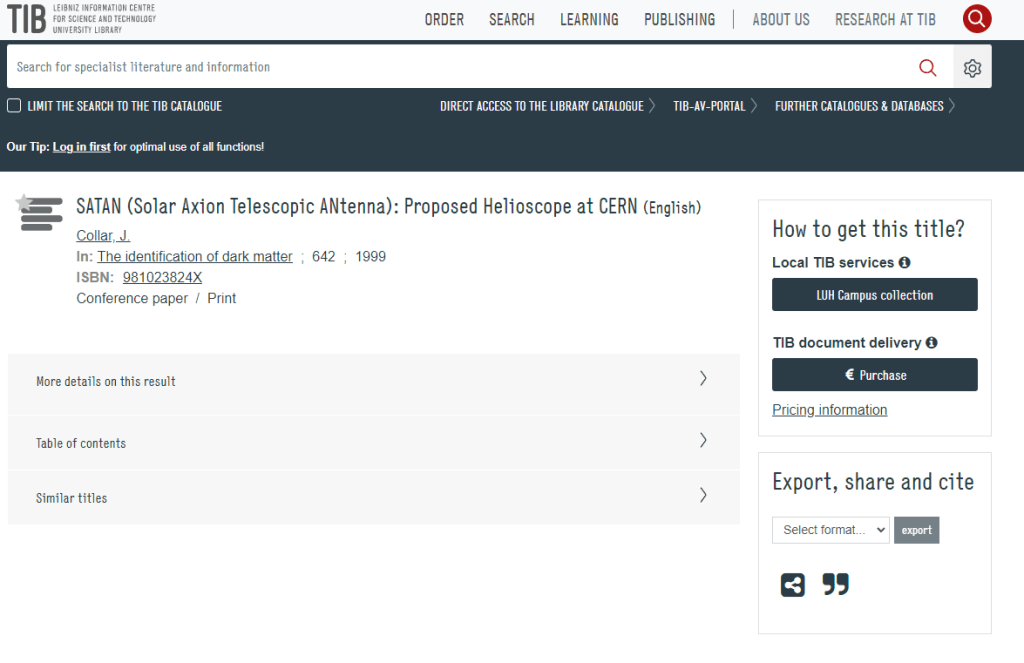The image size is (1024, 663).
Task: Click the red search icon in header
Action: point(976,19)
